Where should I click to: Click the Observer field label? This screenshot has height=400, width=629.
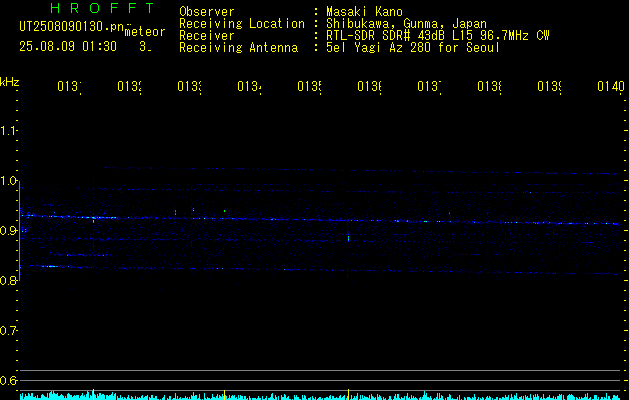click(x=207, y=12)
